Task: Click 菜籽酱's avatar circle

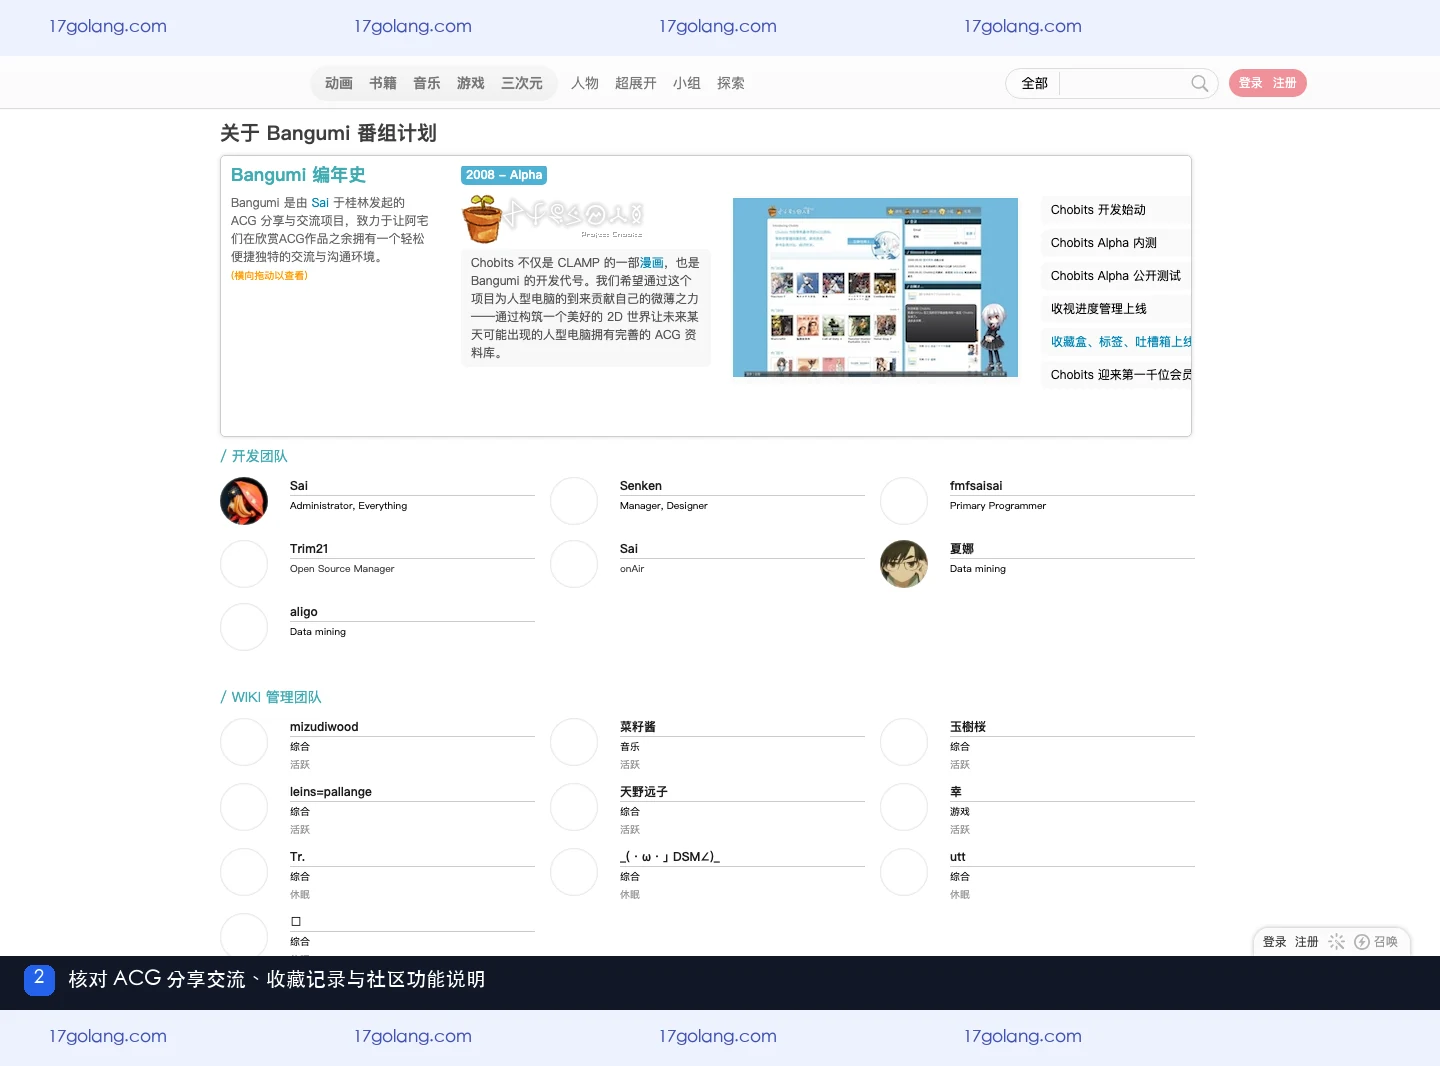Action: pyautogui.click(x=574, y=742)
